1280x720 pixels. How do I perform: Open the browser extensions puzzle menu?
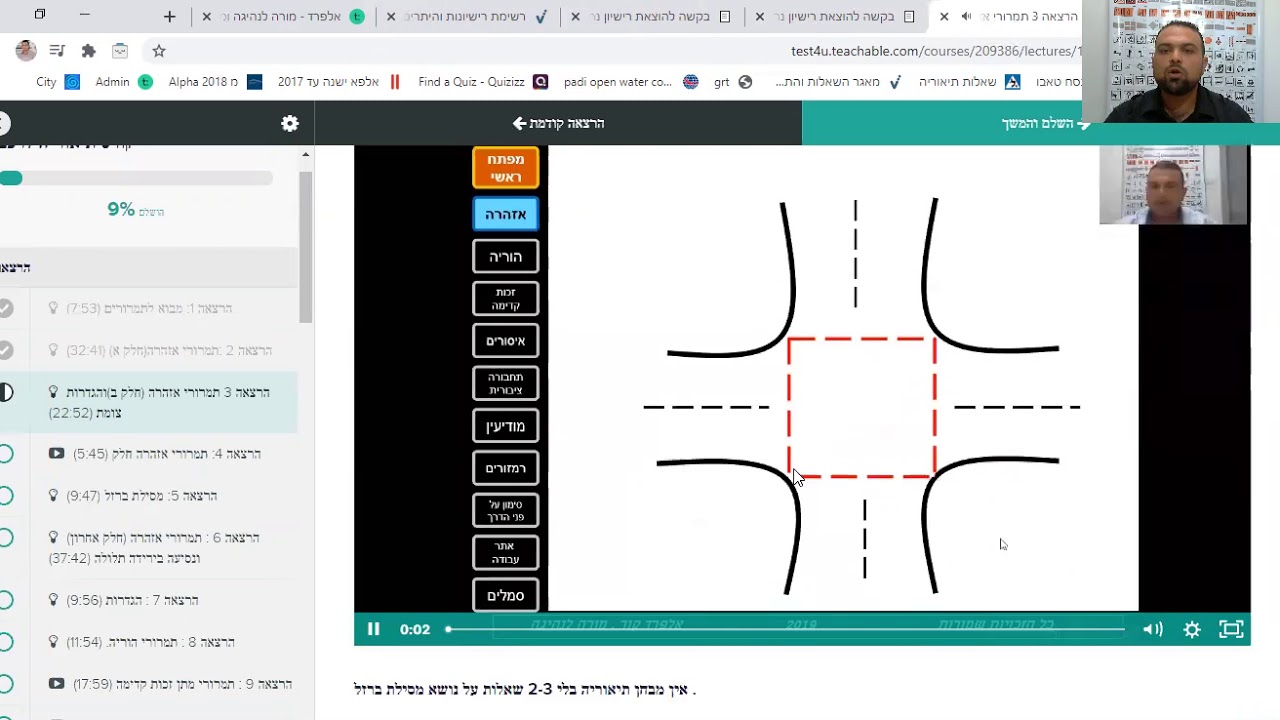click(x=89, y=51)
